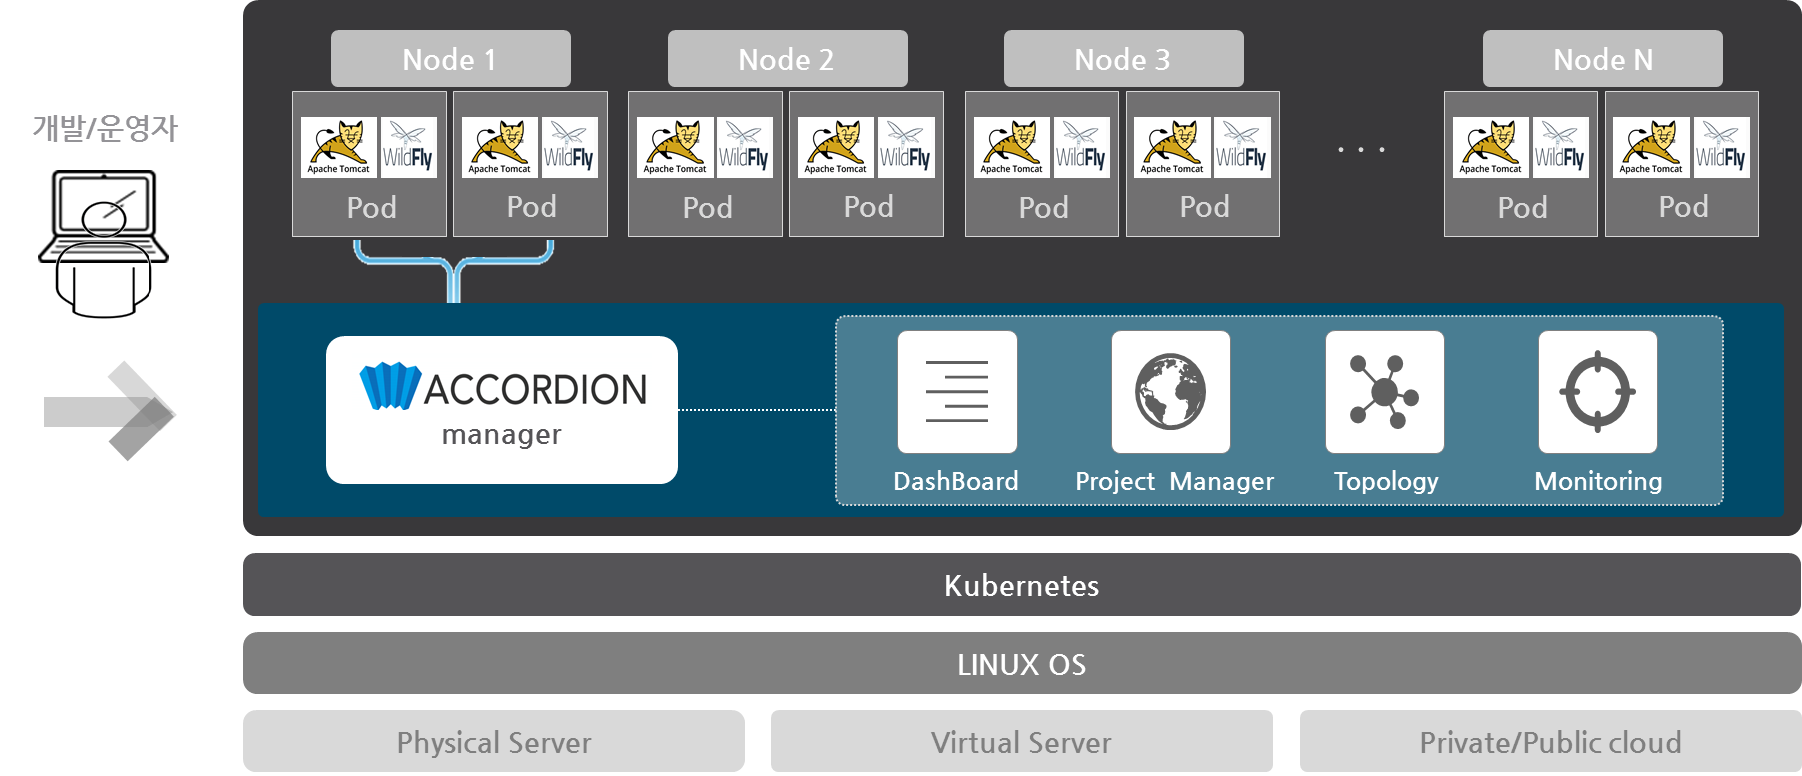The image size is (1802, 776).
Task: Click the ellipsis between Node 3 and Node N
Action: click(1361, 149)
